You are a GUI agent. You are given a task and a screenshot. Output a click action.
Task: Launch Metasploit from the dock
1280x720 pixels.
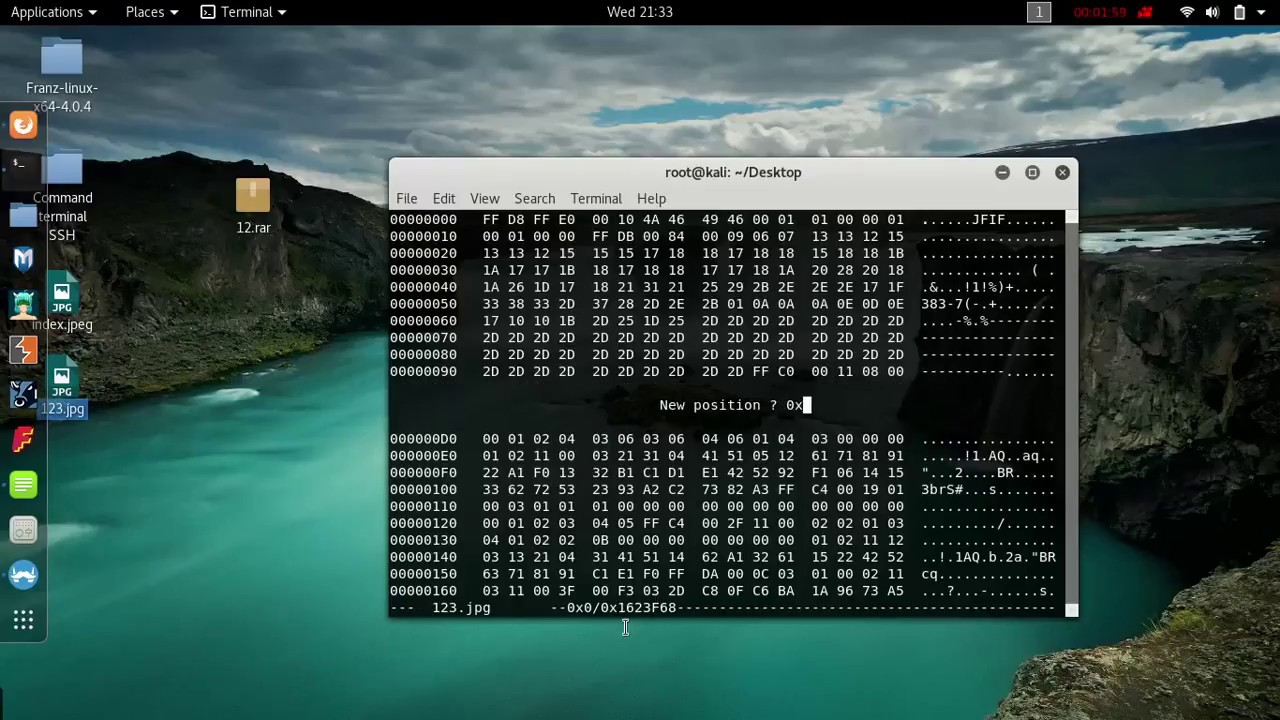pos(23,259)
